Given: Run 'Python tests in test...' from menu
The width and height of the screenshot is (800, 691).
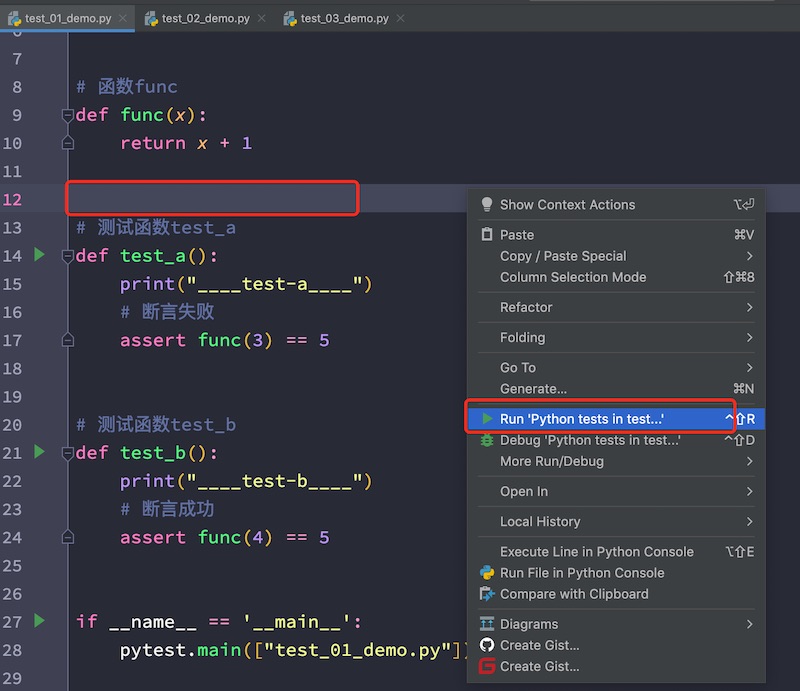Looking at the screenshot, I should coord(616,419).
